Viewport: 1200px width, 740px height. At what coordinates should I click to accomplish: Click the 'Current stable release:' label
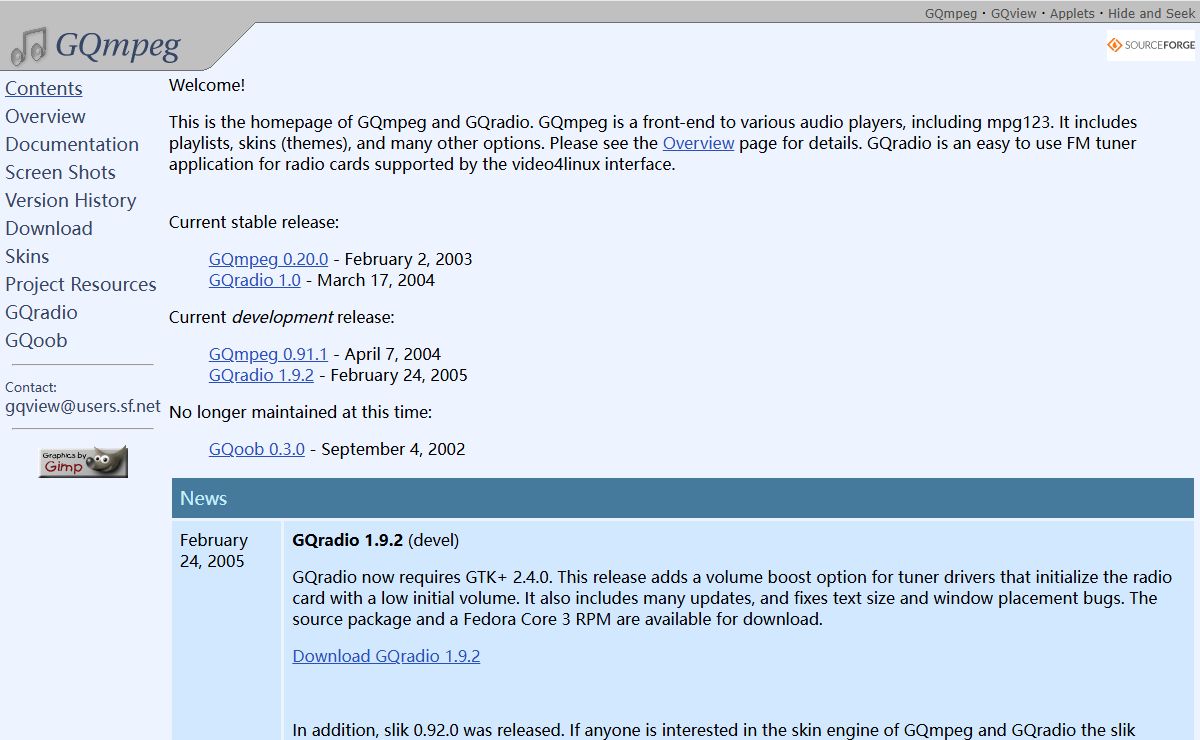254,222
